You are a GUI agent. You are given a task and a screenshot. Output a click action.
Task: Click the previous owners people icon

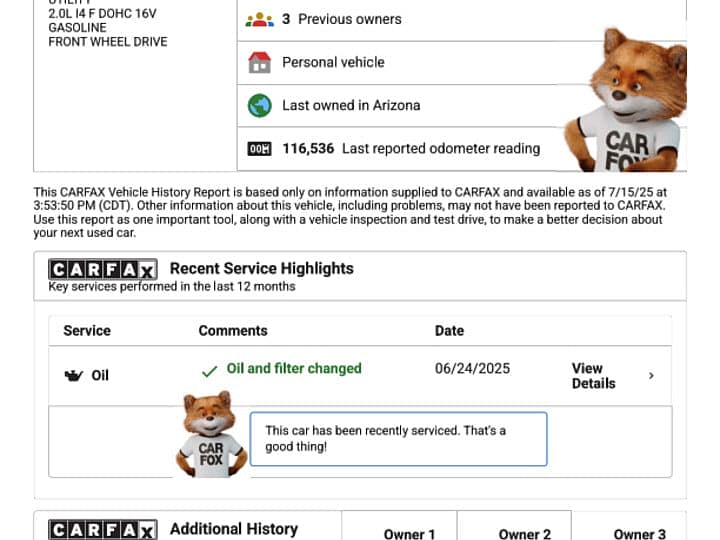coord(259,20)
